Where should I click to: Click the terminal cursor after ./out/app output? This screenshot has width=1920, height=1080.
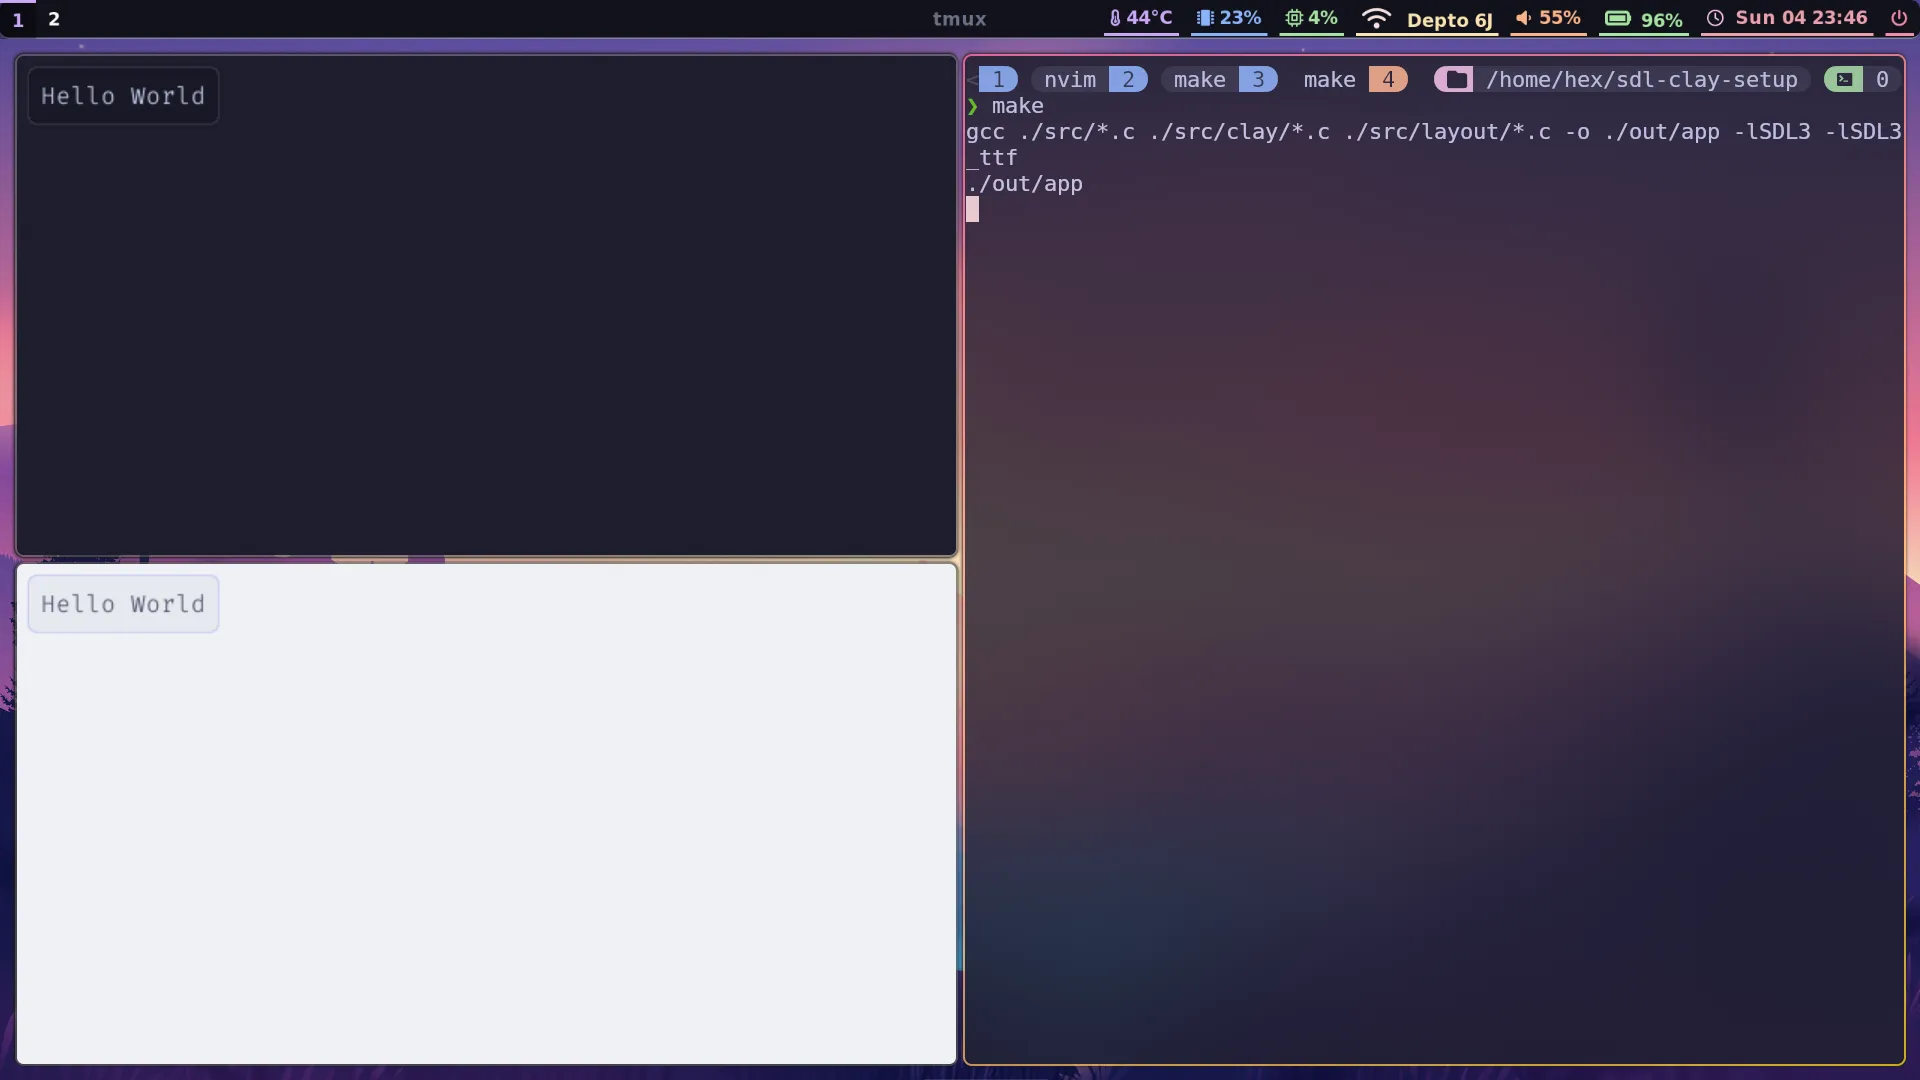(x=973, y=209)
